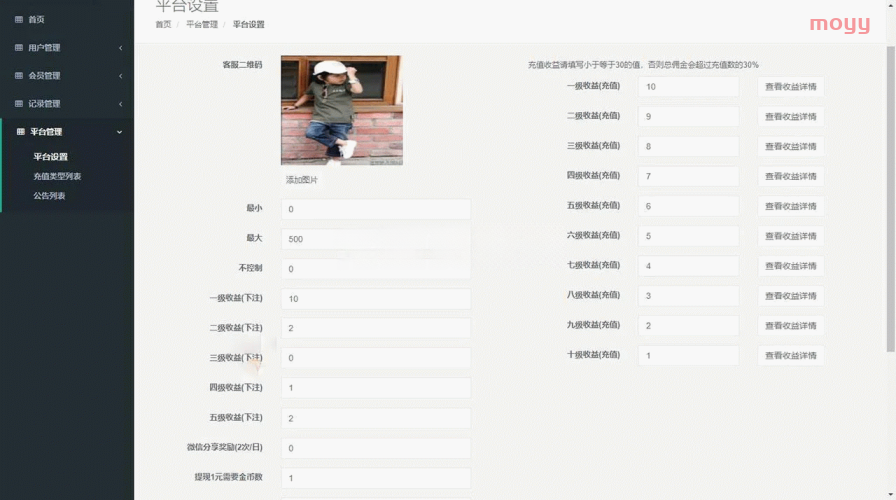Focus the 六级收益(充值) input field
Image resolution: width=896 pixels, height=500 pixels.
pyautogui.click(x=688, y=236)
